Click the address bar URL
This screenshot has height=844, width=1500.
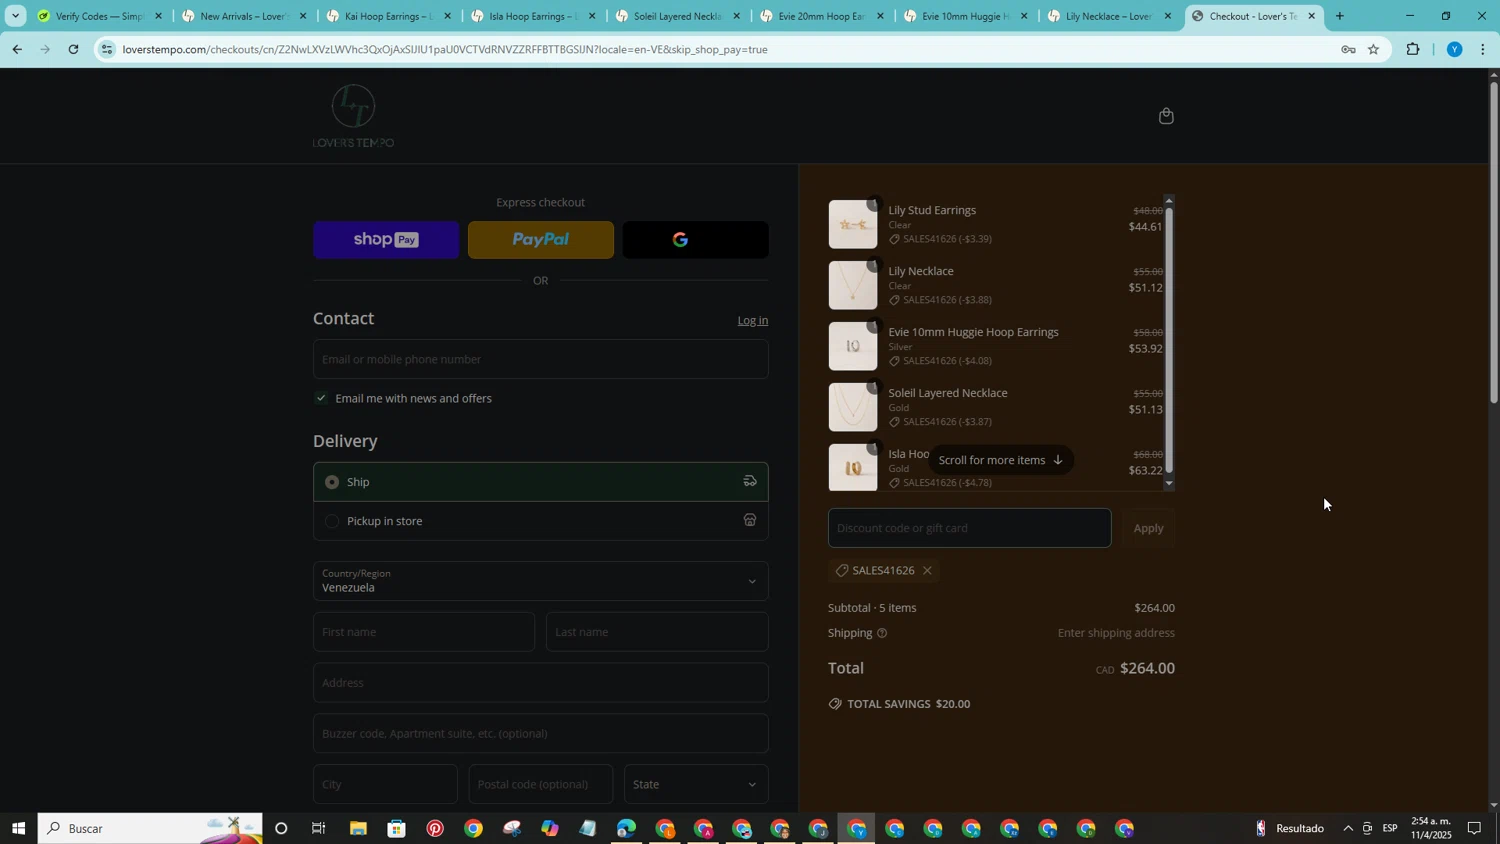(445, 49)
